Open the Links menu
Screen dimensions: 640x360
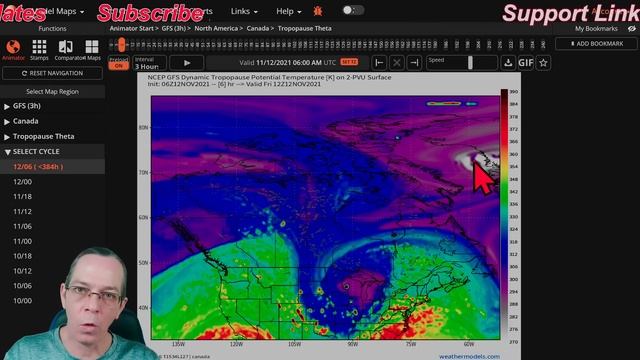pyautogui.click(x=244, y=11)
